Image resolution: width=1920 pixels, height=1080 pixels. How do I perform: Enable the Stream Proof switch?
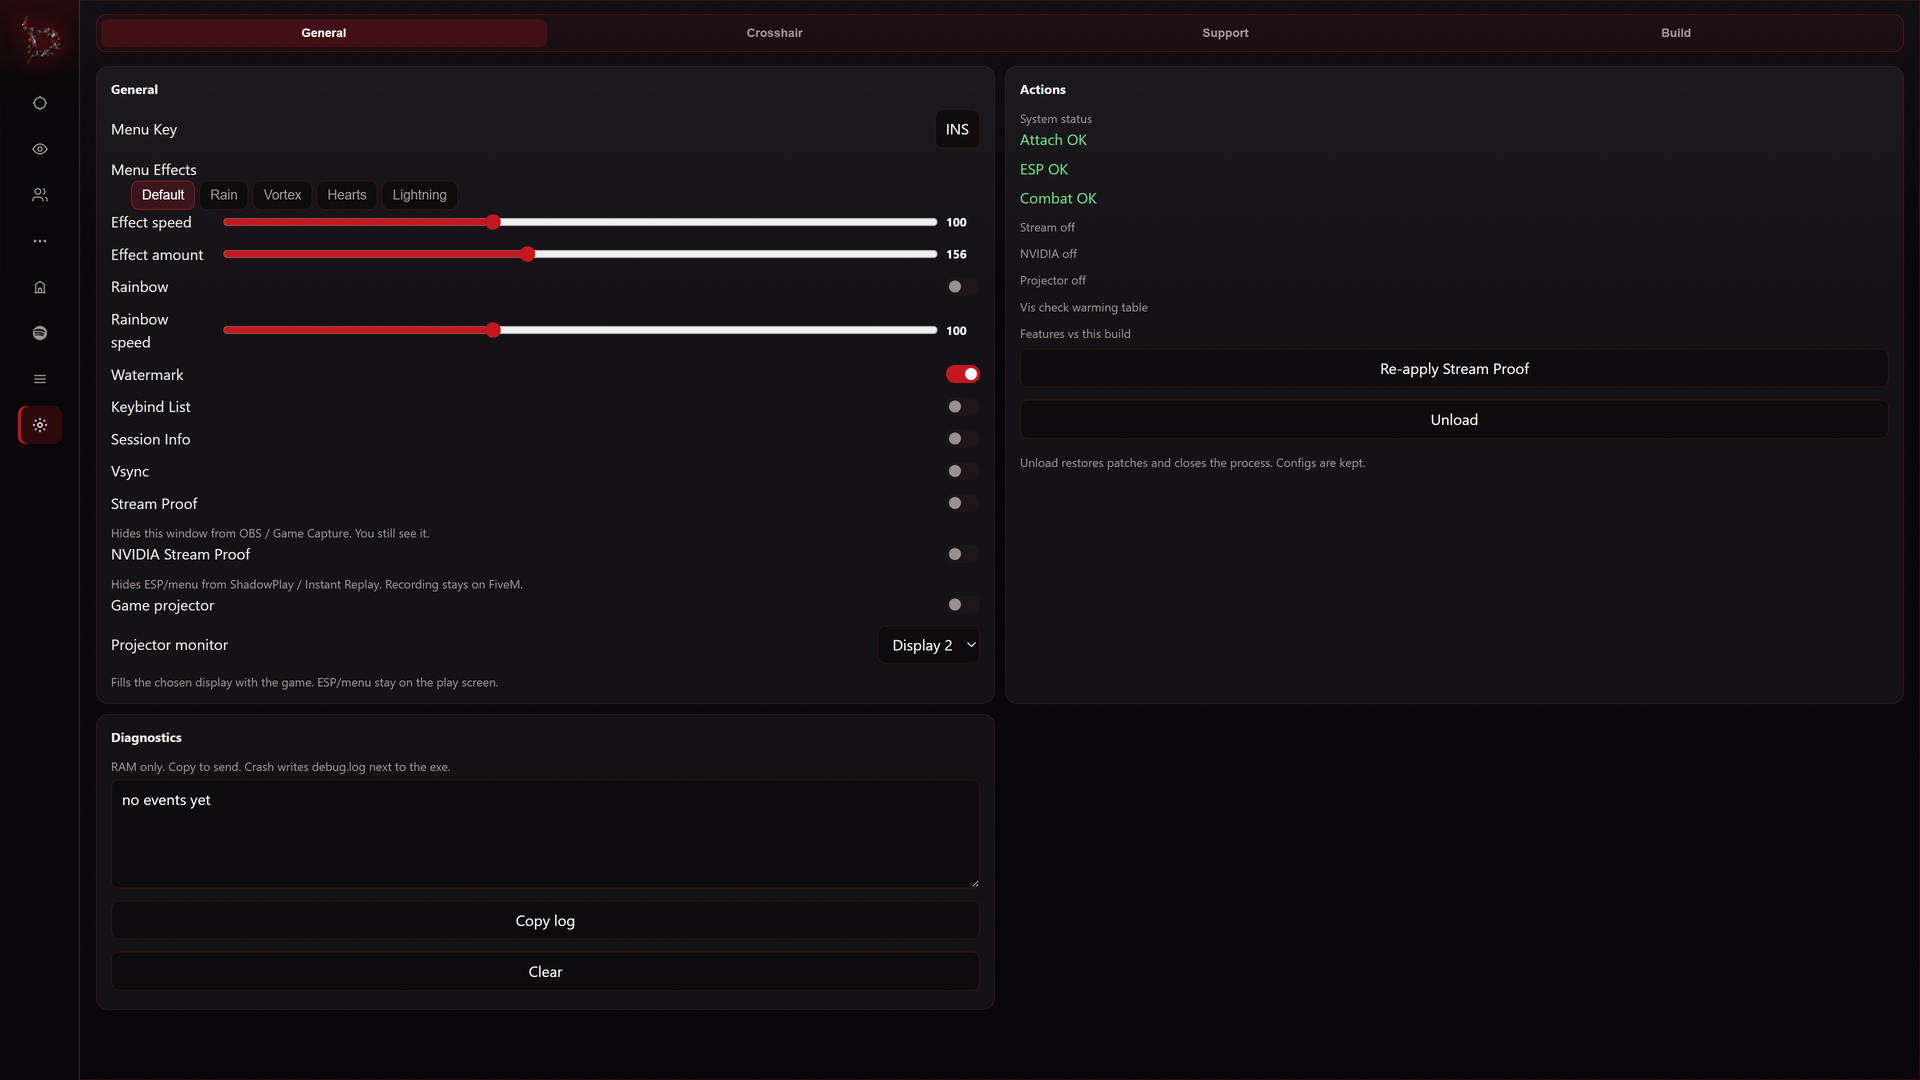click(x=962, y=503)
